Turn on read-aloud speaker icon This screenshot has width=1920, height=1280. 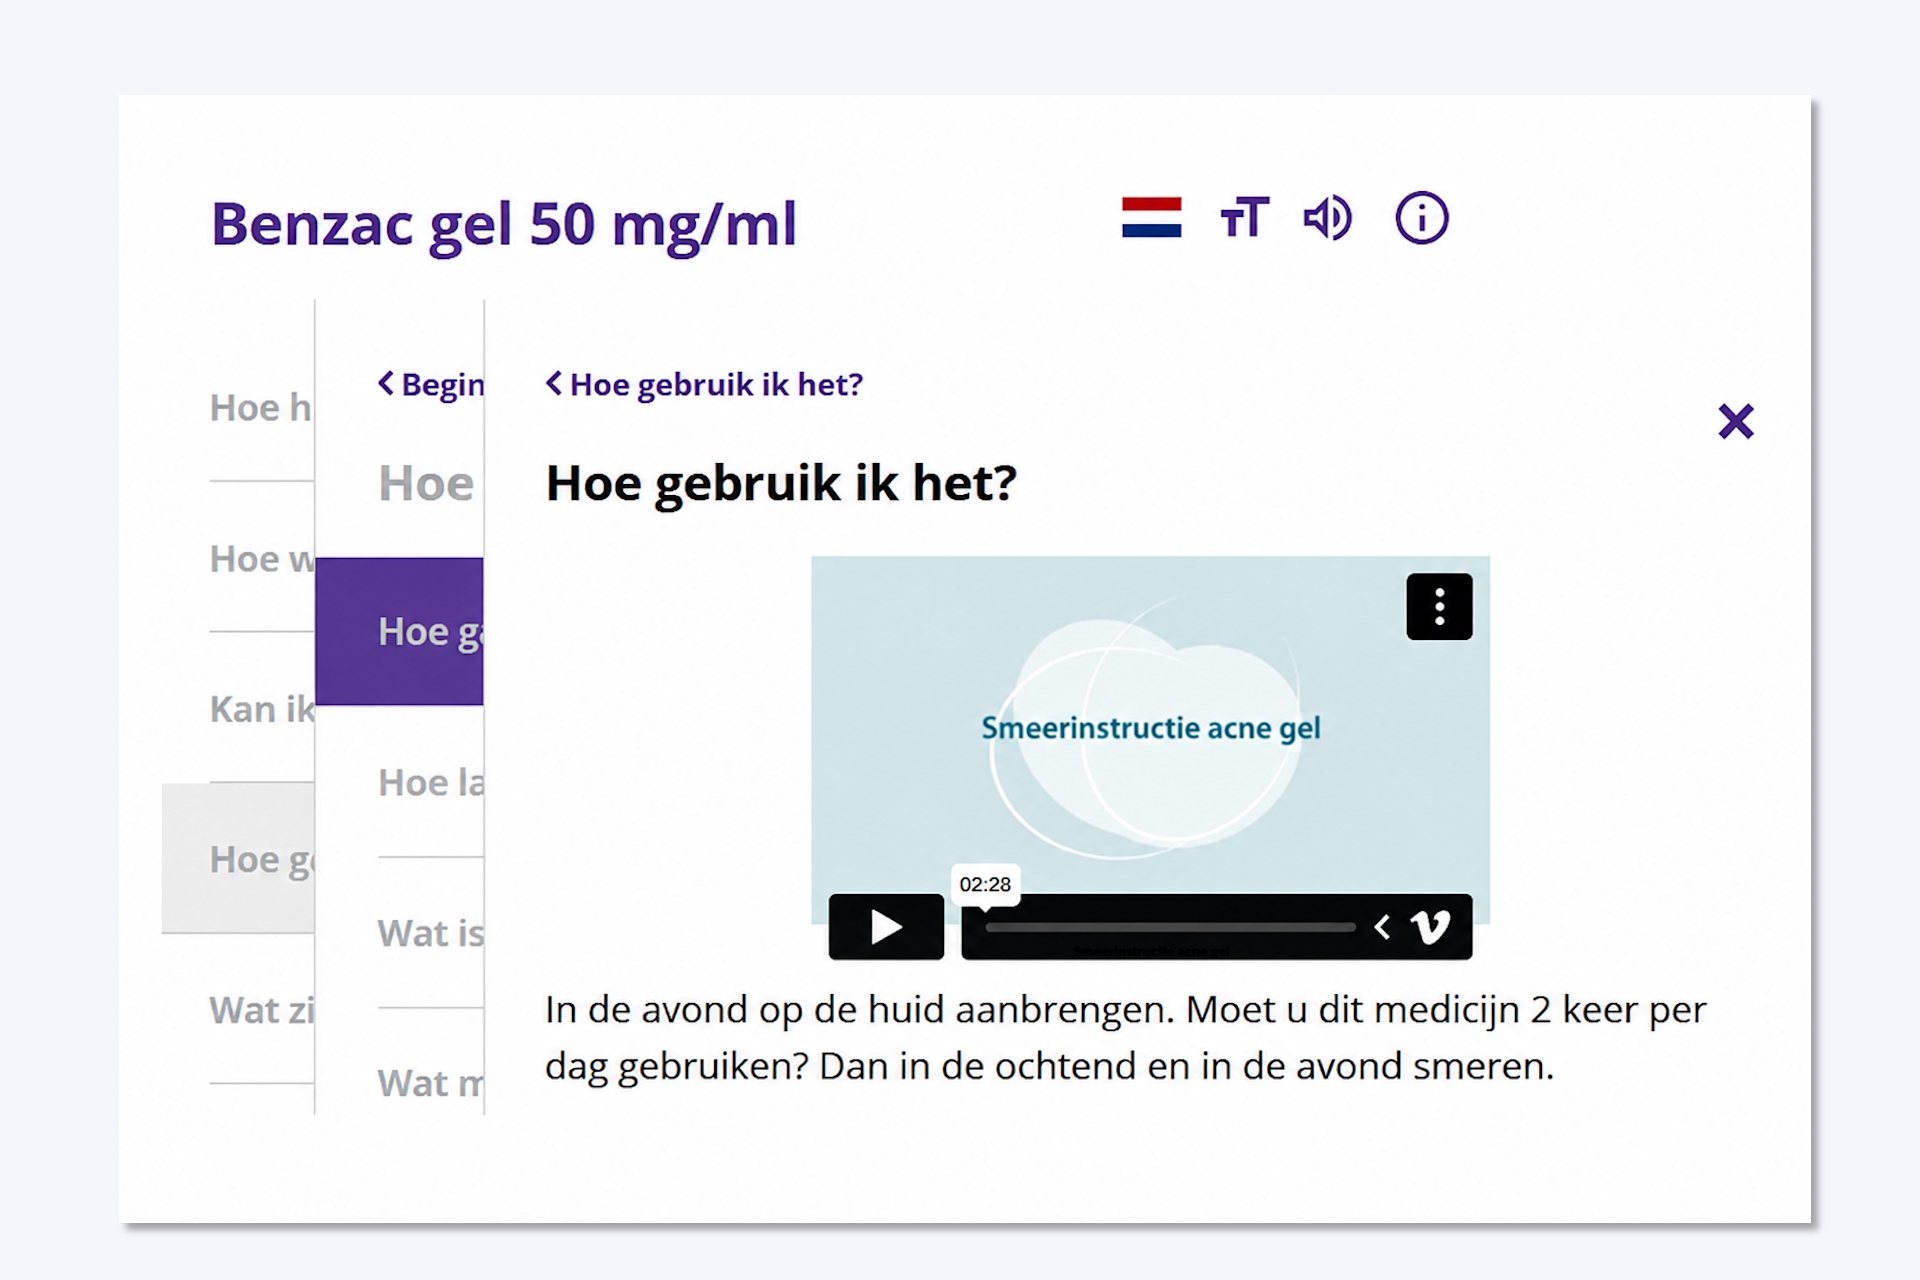coord(1328,218)
